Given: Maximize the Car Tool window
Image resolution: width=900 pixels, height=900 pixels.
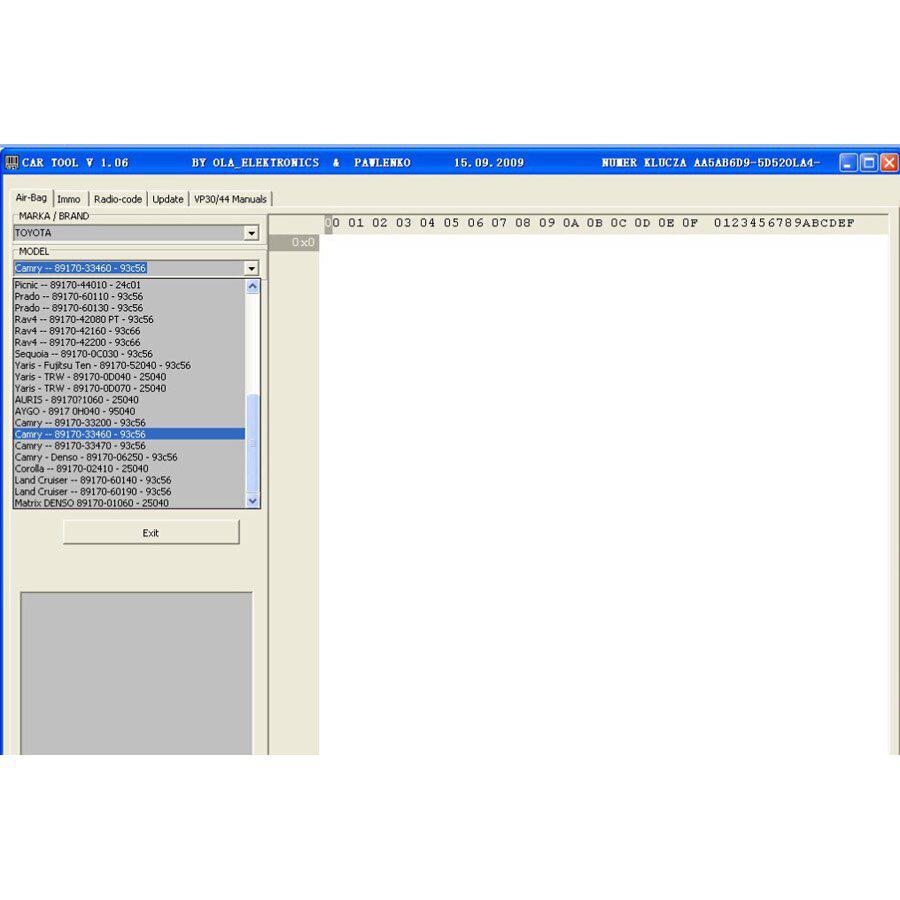Looking at the screenshot, I should coord(869,162).
